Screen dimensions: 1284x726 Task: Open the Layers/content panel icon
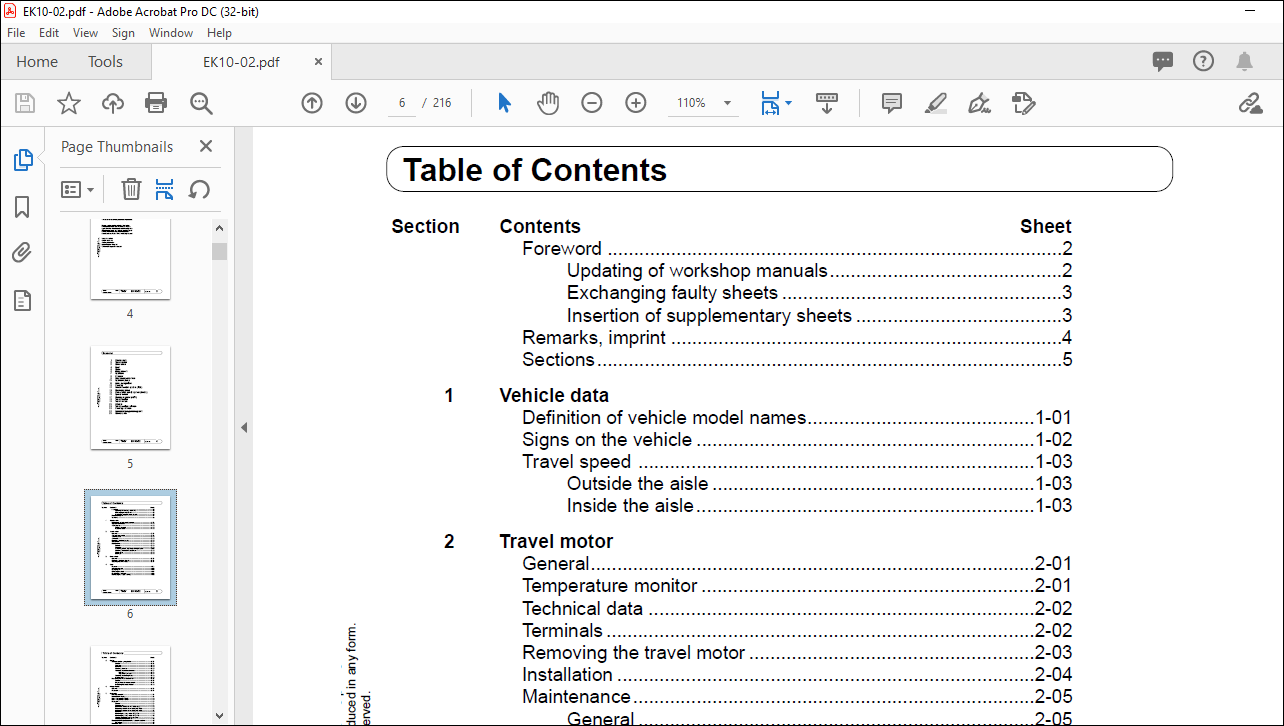(x=22, y=300)
